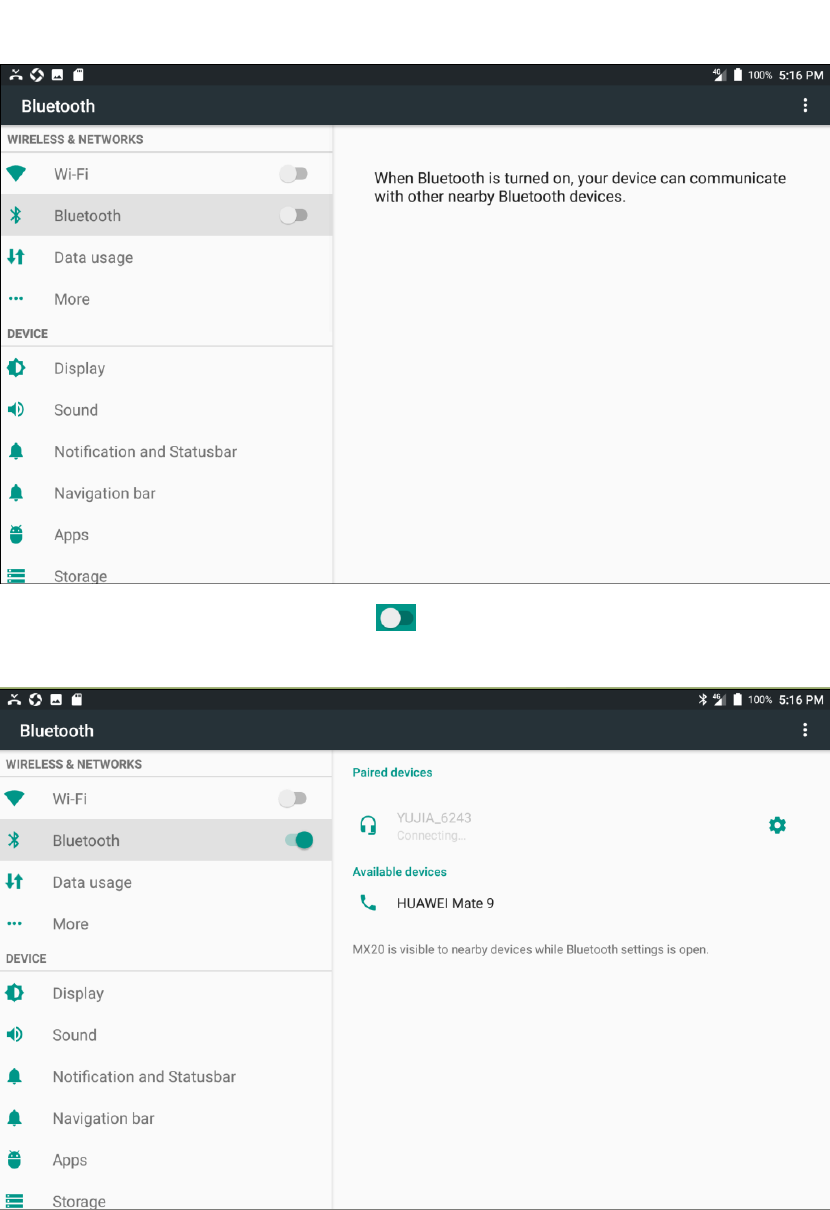Click '5:16 PM' clock on Bluetooth-off screen
Viewport: 830px width, 1210px height.
pos(801,75)
